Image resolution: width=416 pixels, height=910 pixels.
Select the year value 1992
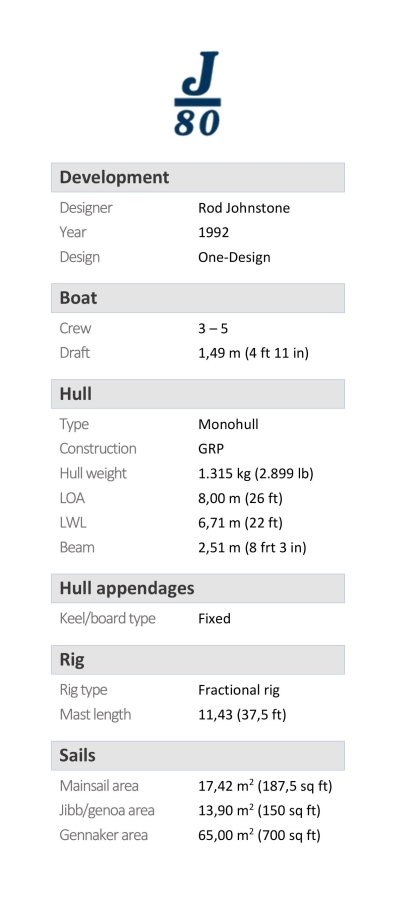pos(214,232)
